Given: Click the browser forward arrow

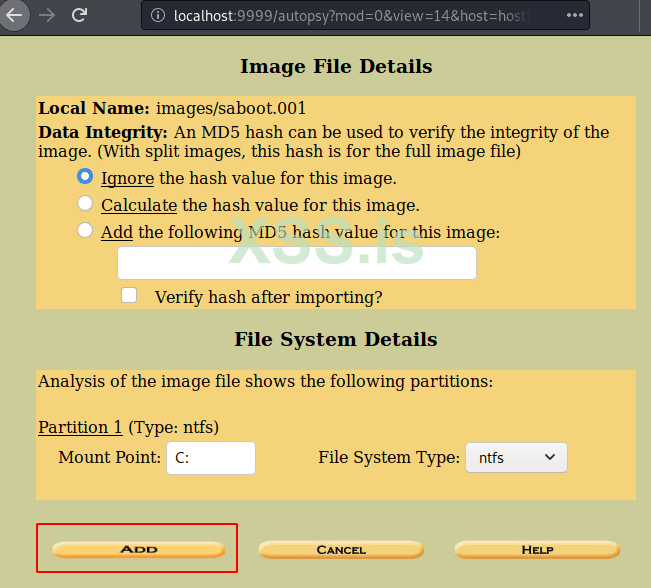Looking at the screenshot, I should tap(47, 15).
